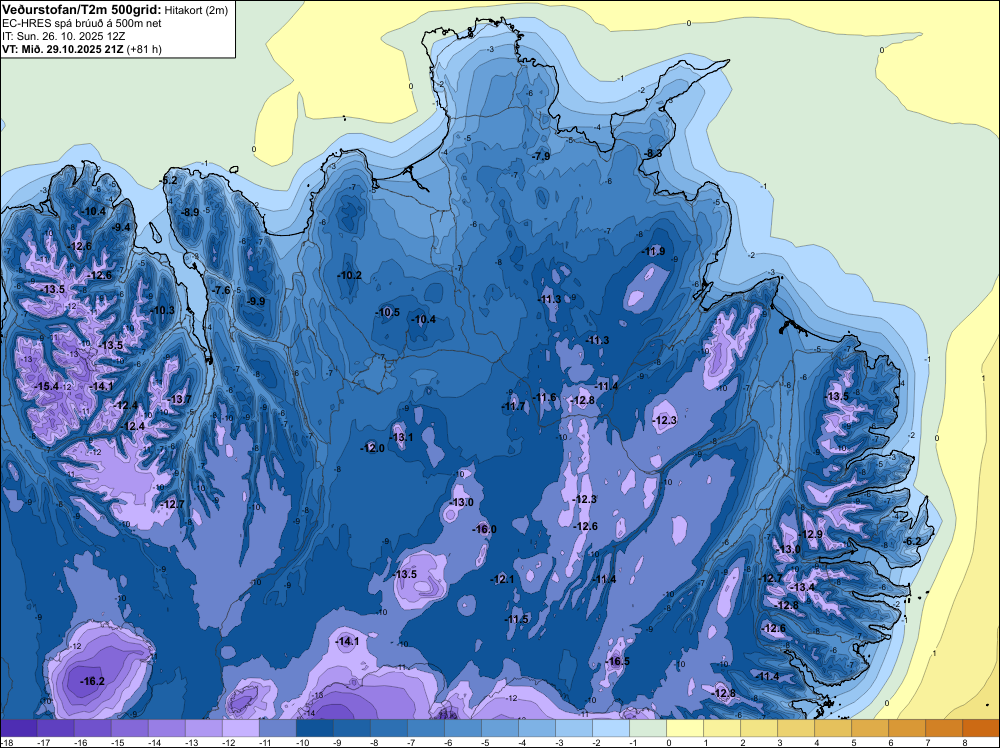Pick the legend swatch between -1 and 0
1000x748 pixels.
pos(647,728)
